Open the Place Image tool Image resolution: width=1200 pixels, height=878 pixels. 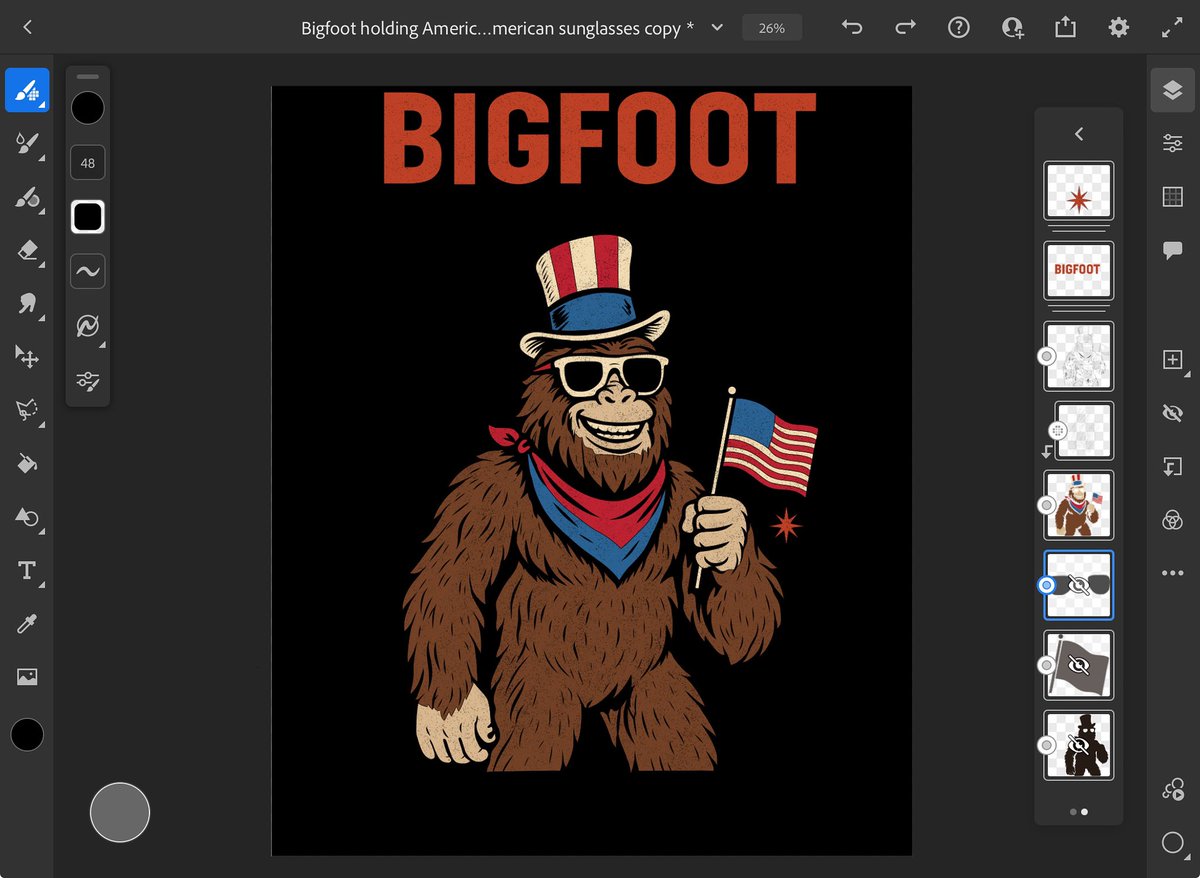click(27, 677)
